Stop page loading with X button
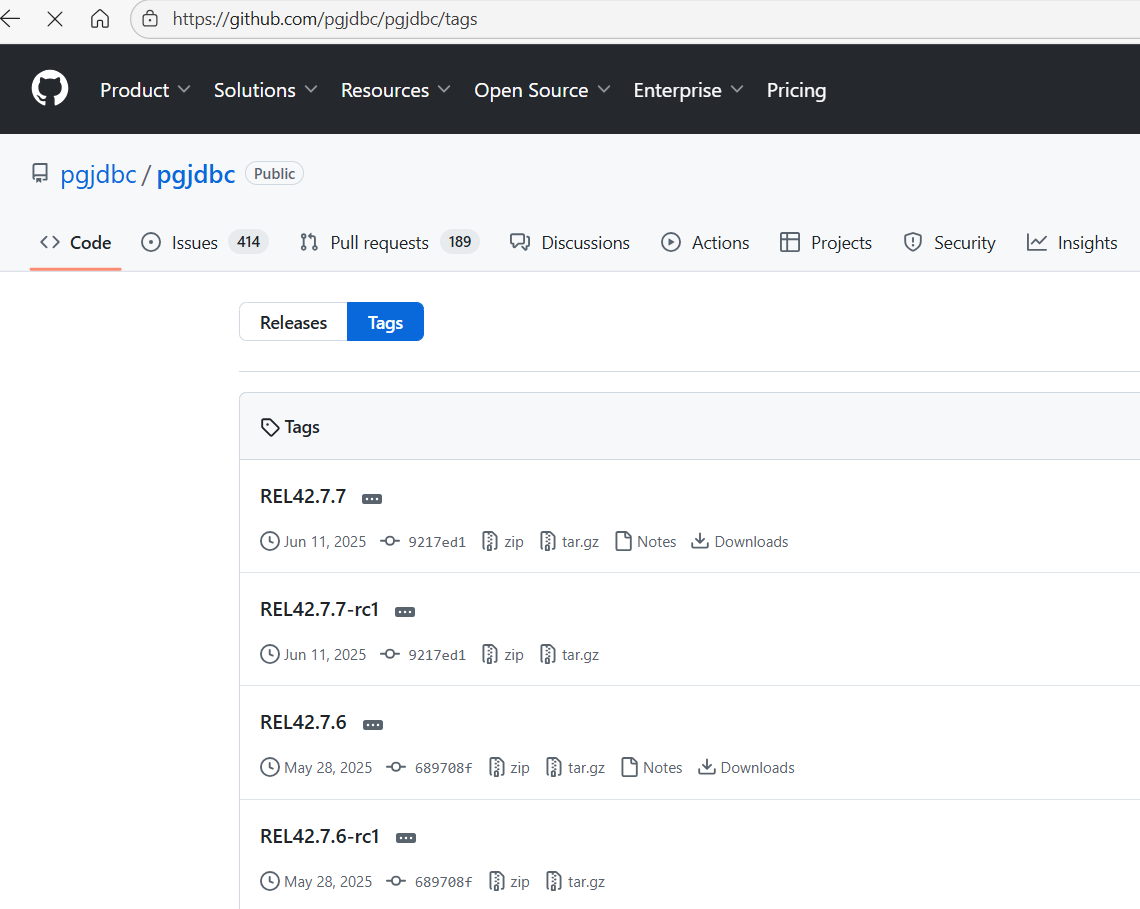This screenshot has height=909, width=1140. point(55,19)
